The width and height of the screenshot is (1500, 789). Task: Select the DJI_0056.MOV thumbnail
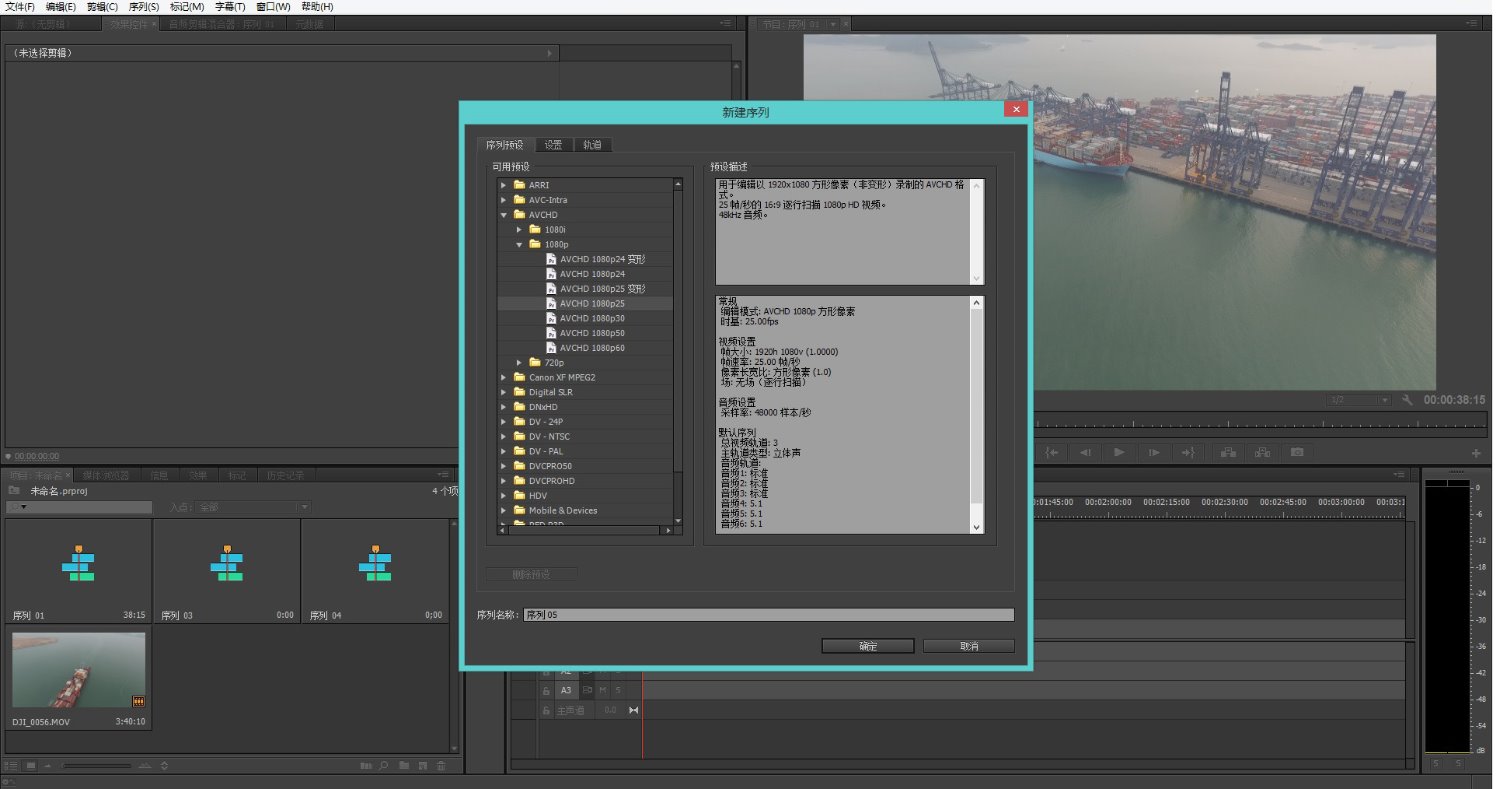[78, 670]
